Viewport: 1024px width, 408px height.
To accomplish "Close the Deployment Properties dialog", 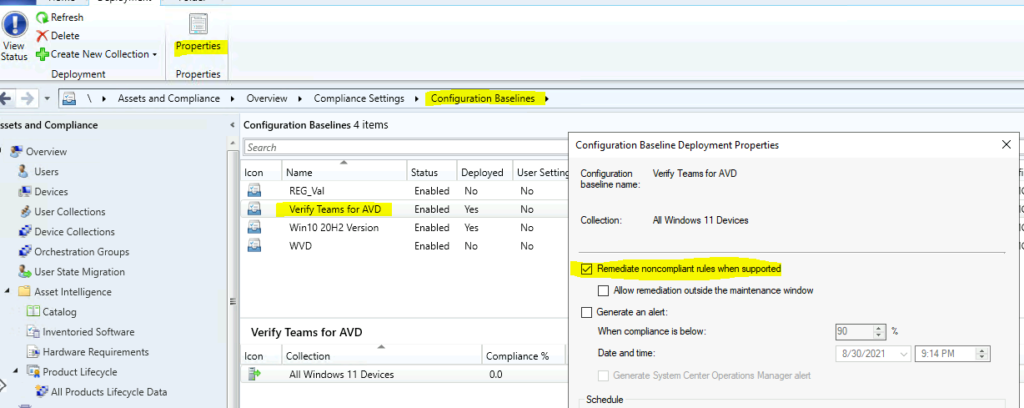I will (x=1006, y=145).
